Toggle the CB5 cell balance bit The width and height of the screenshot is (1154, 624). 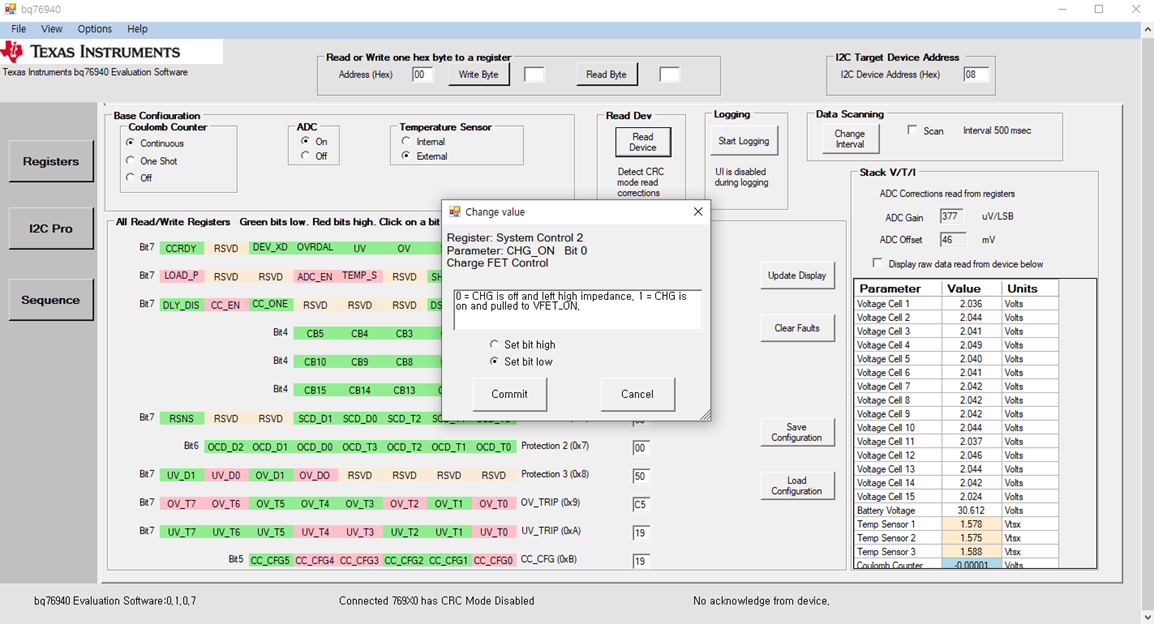315,333
